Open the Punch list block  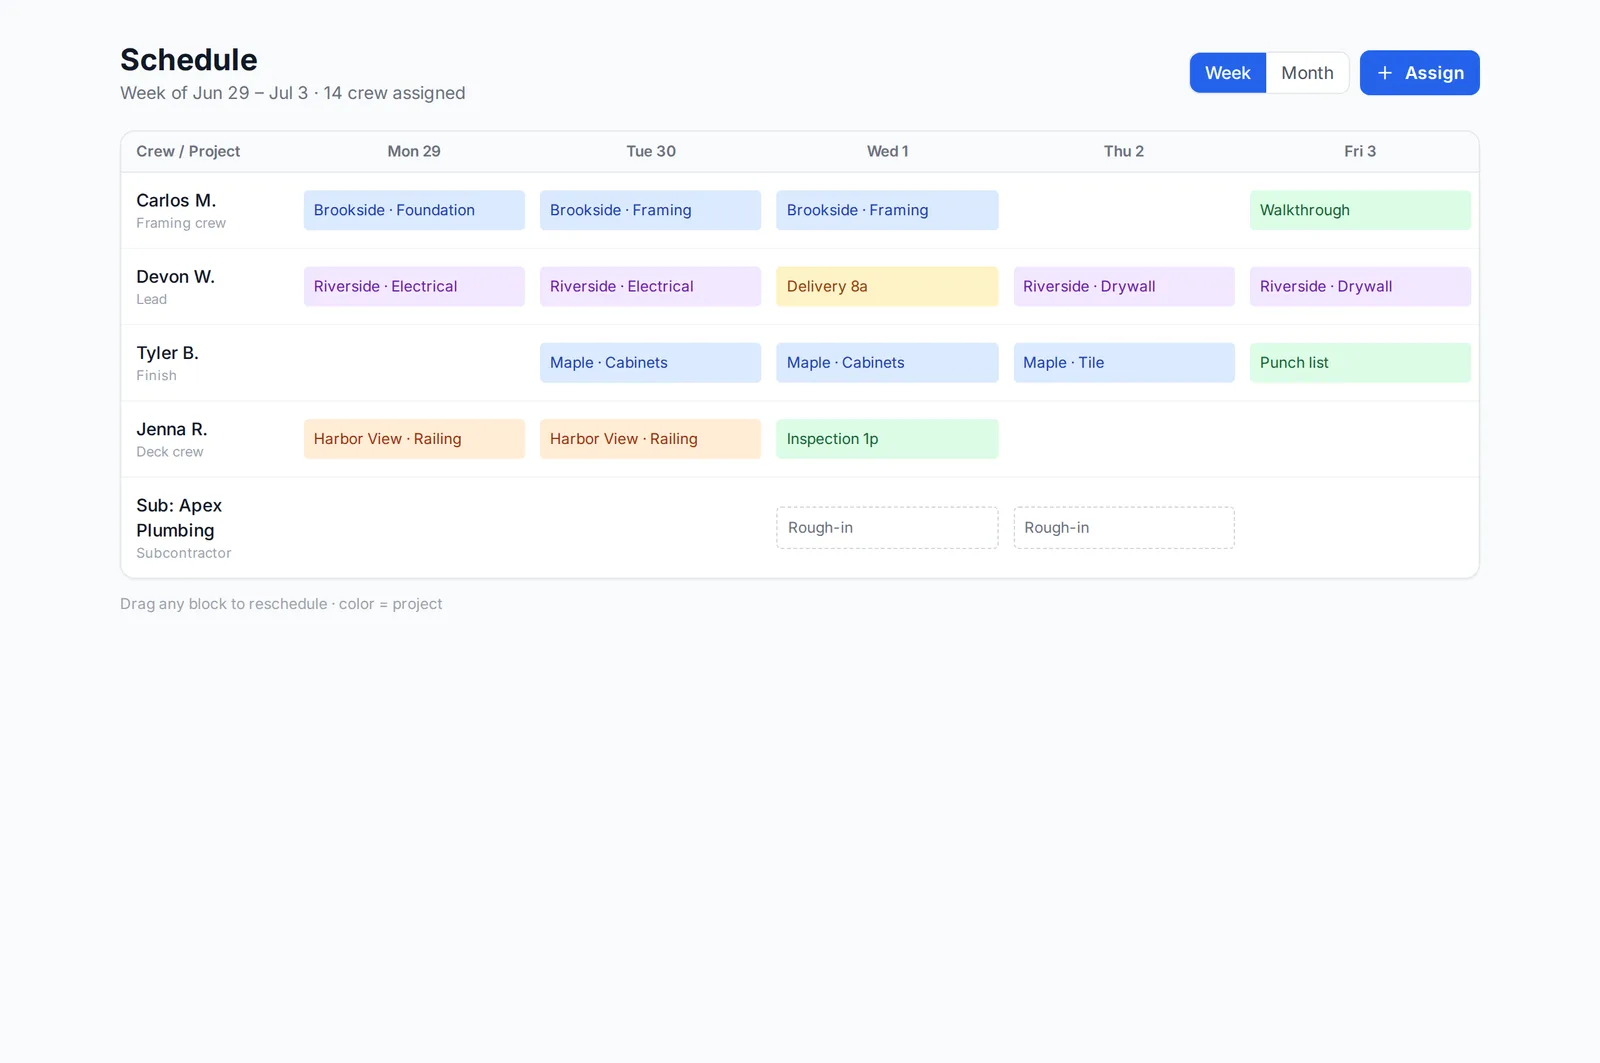[1360, 363]
